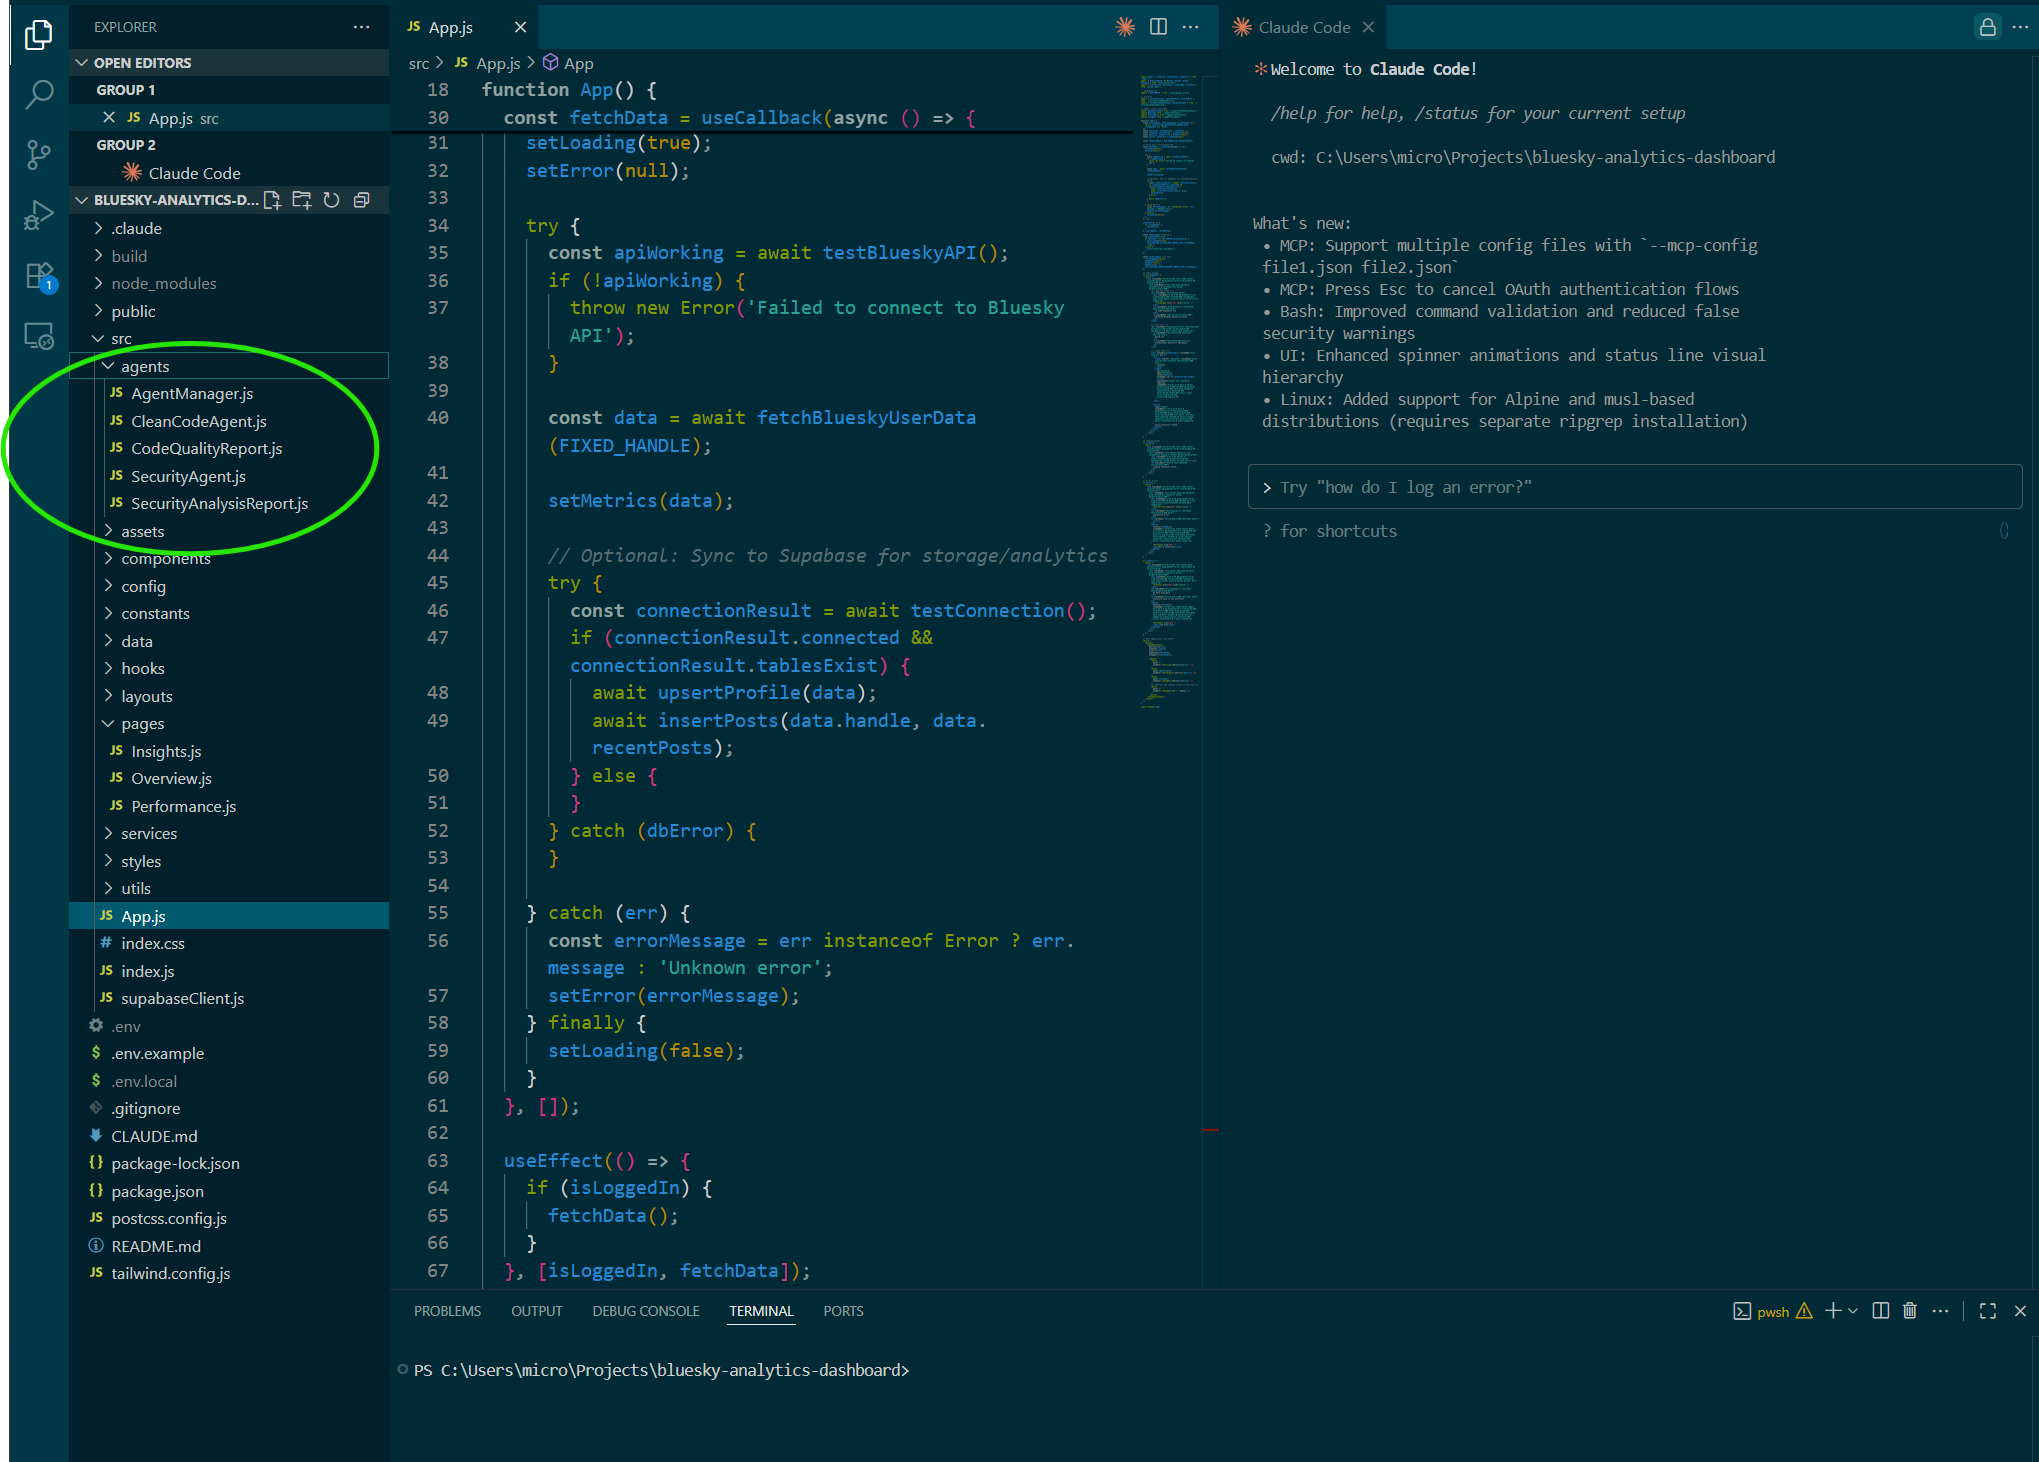Image resolution: width=2039 pixels, height=1462 pixels.
Task: Open Extensions view with badge
Action: [38, 275]
